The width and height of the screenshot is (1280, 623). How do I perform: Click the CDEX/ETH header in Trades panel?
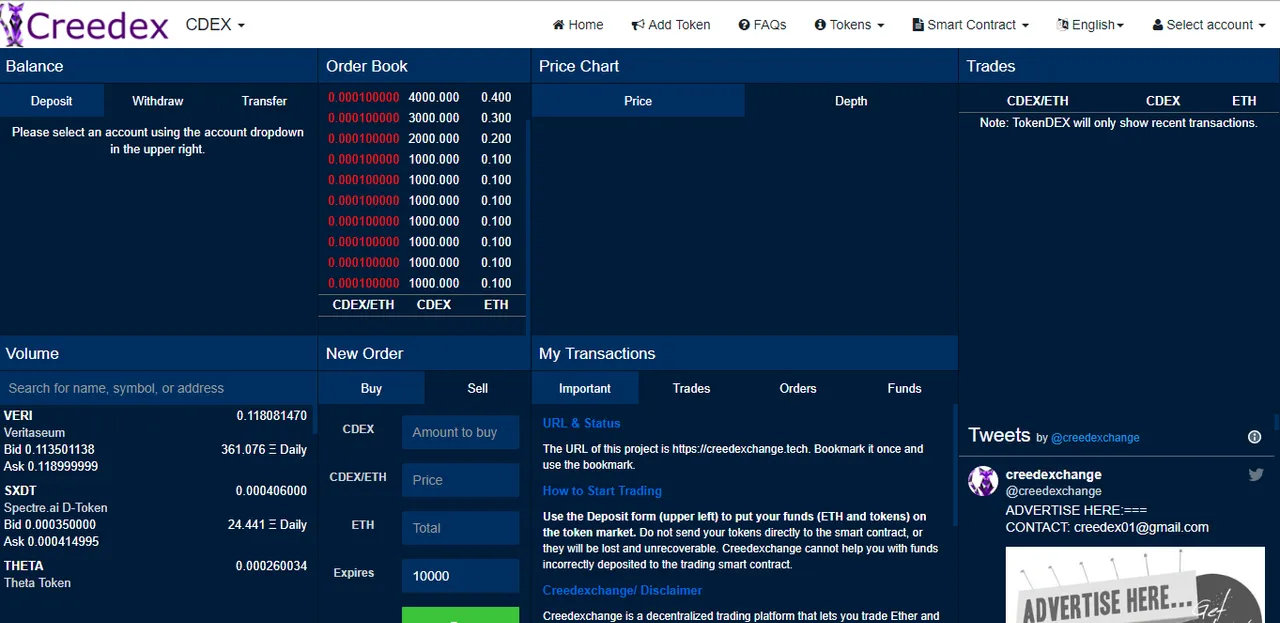(x=1037, y=101)
